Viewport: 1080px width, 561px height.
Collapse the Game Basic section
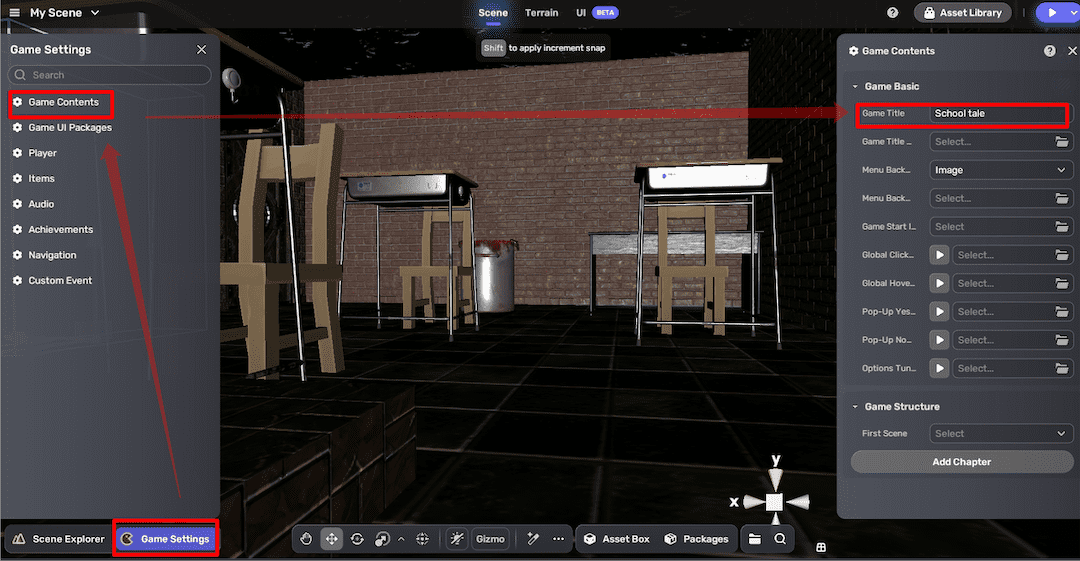856,87
